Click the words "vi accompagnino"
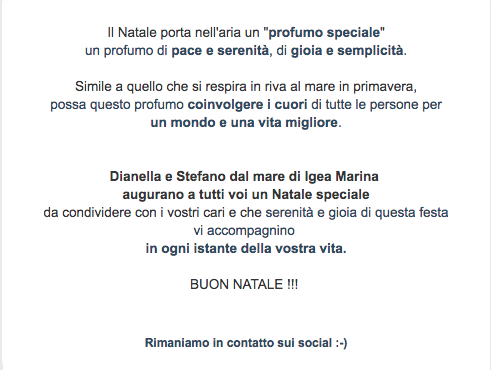This screenshot has width=491, height=370. (x=244, y=231)
